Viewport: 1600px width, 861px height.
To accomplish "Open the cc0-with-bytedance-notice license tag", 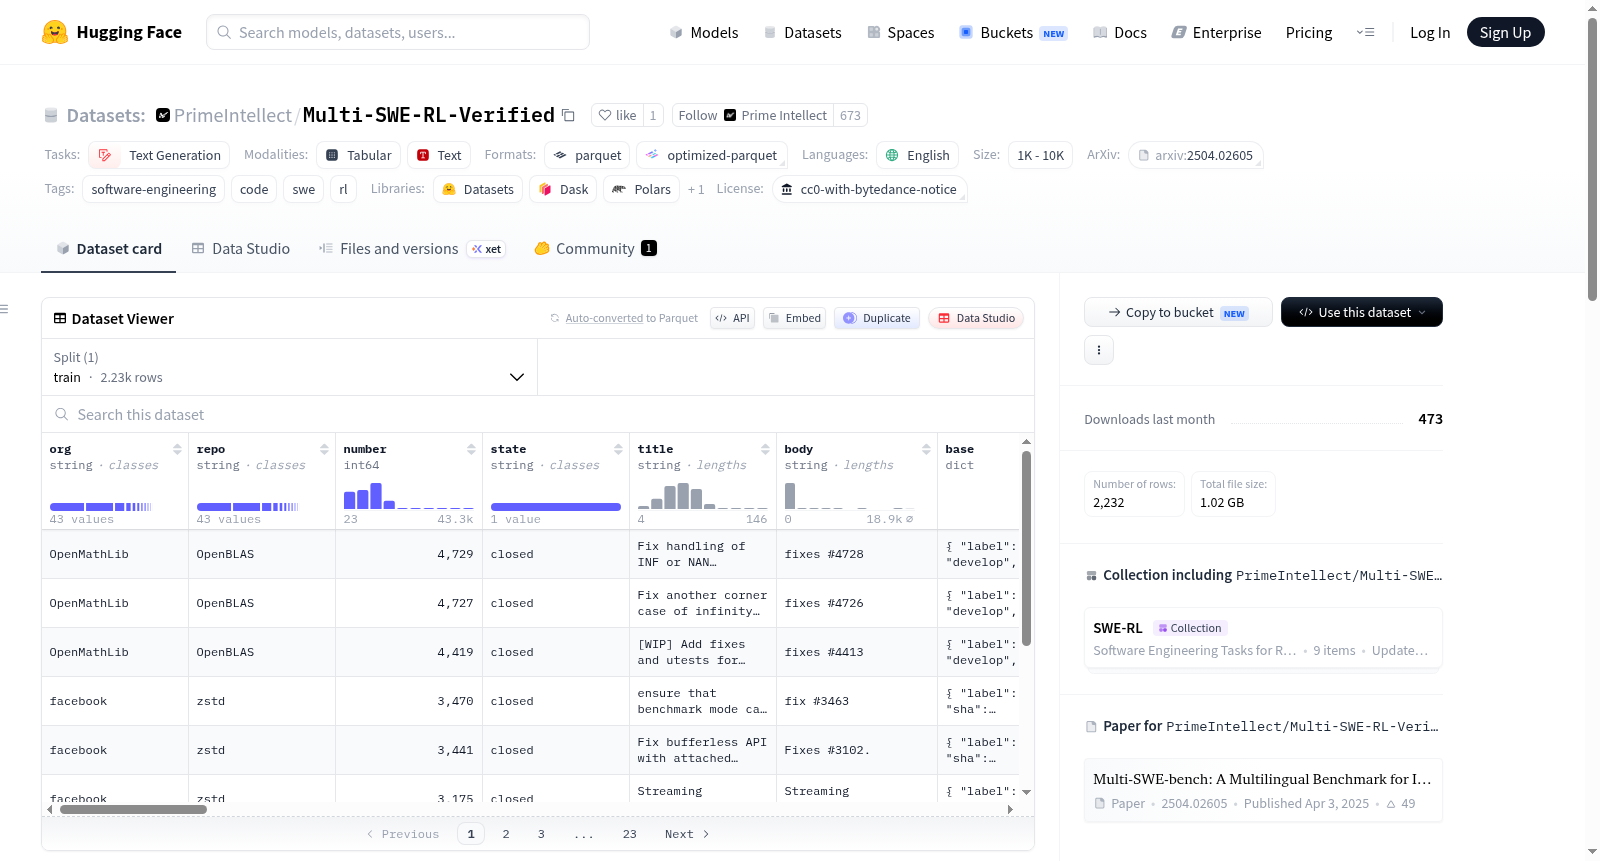I will (870, 189).
